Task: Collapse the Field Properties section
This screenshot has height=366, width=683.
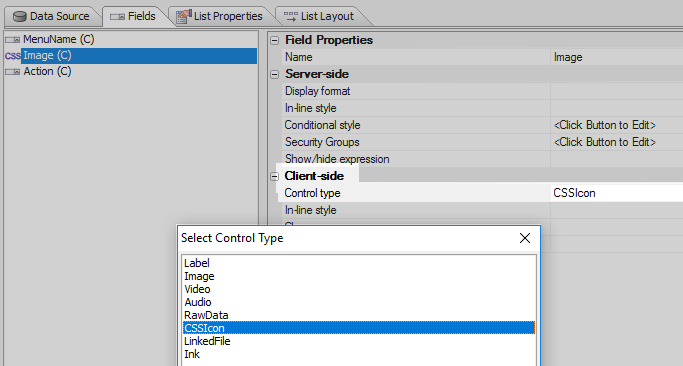Action: point(274,41)
